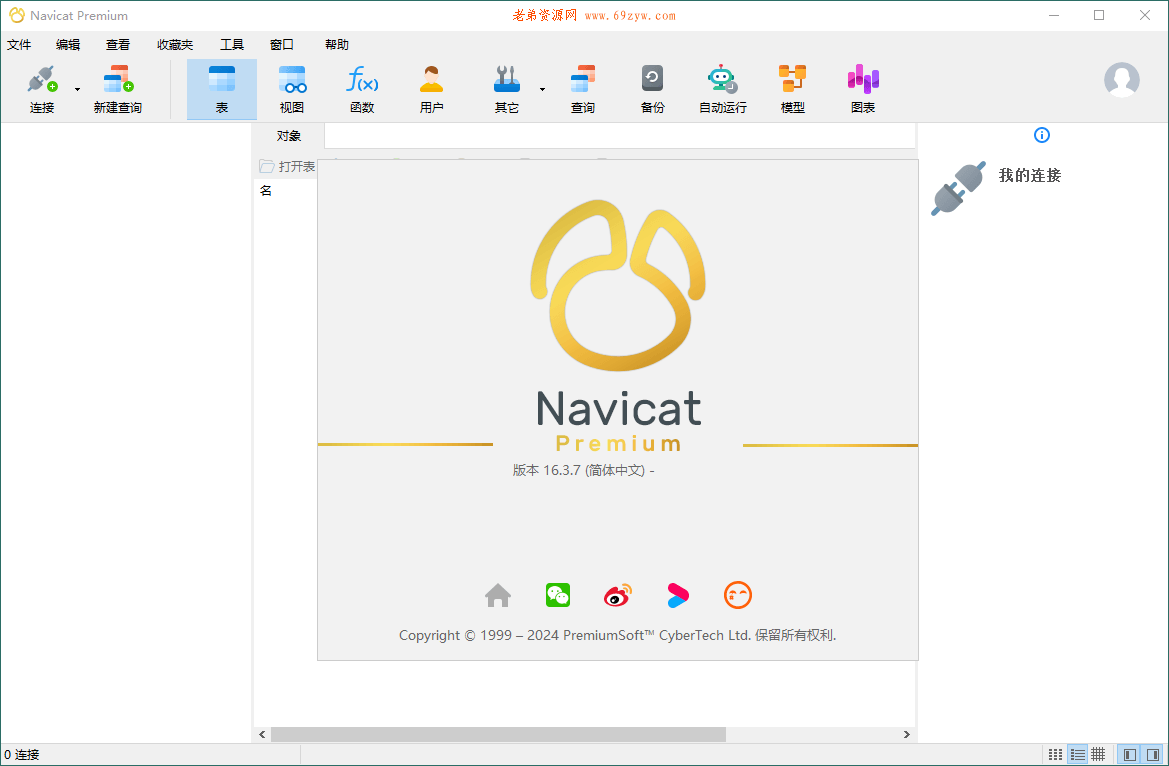Open the Tools (工具) menu

coord(232,45)
